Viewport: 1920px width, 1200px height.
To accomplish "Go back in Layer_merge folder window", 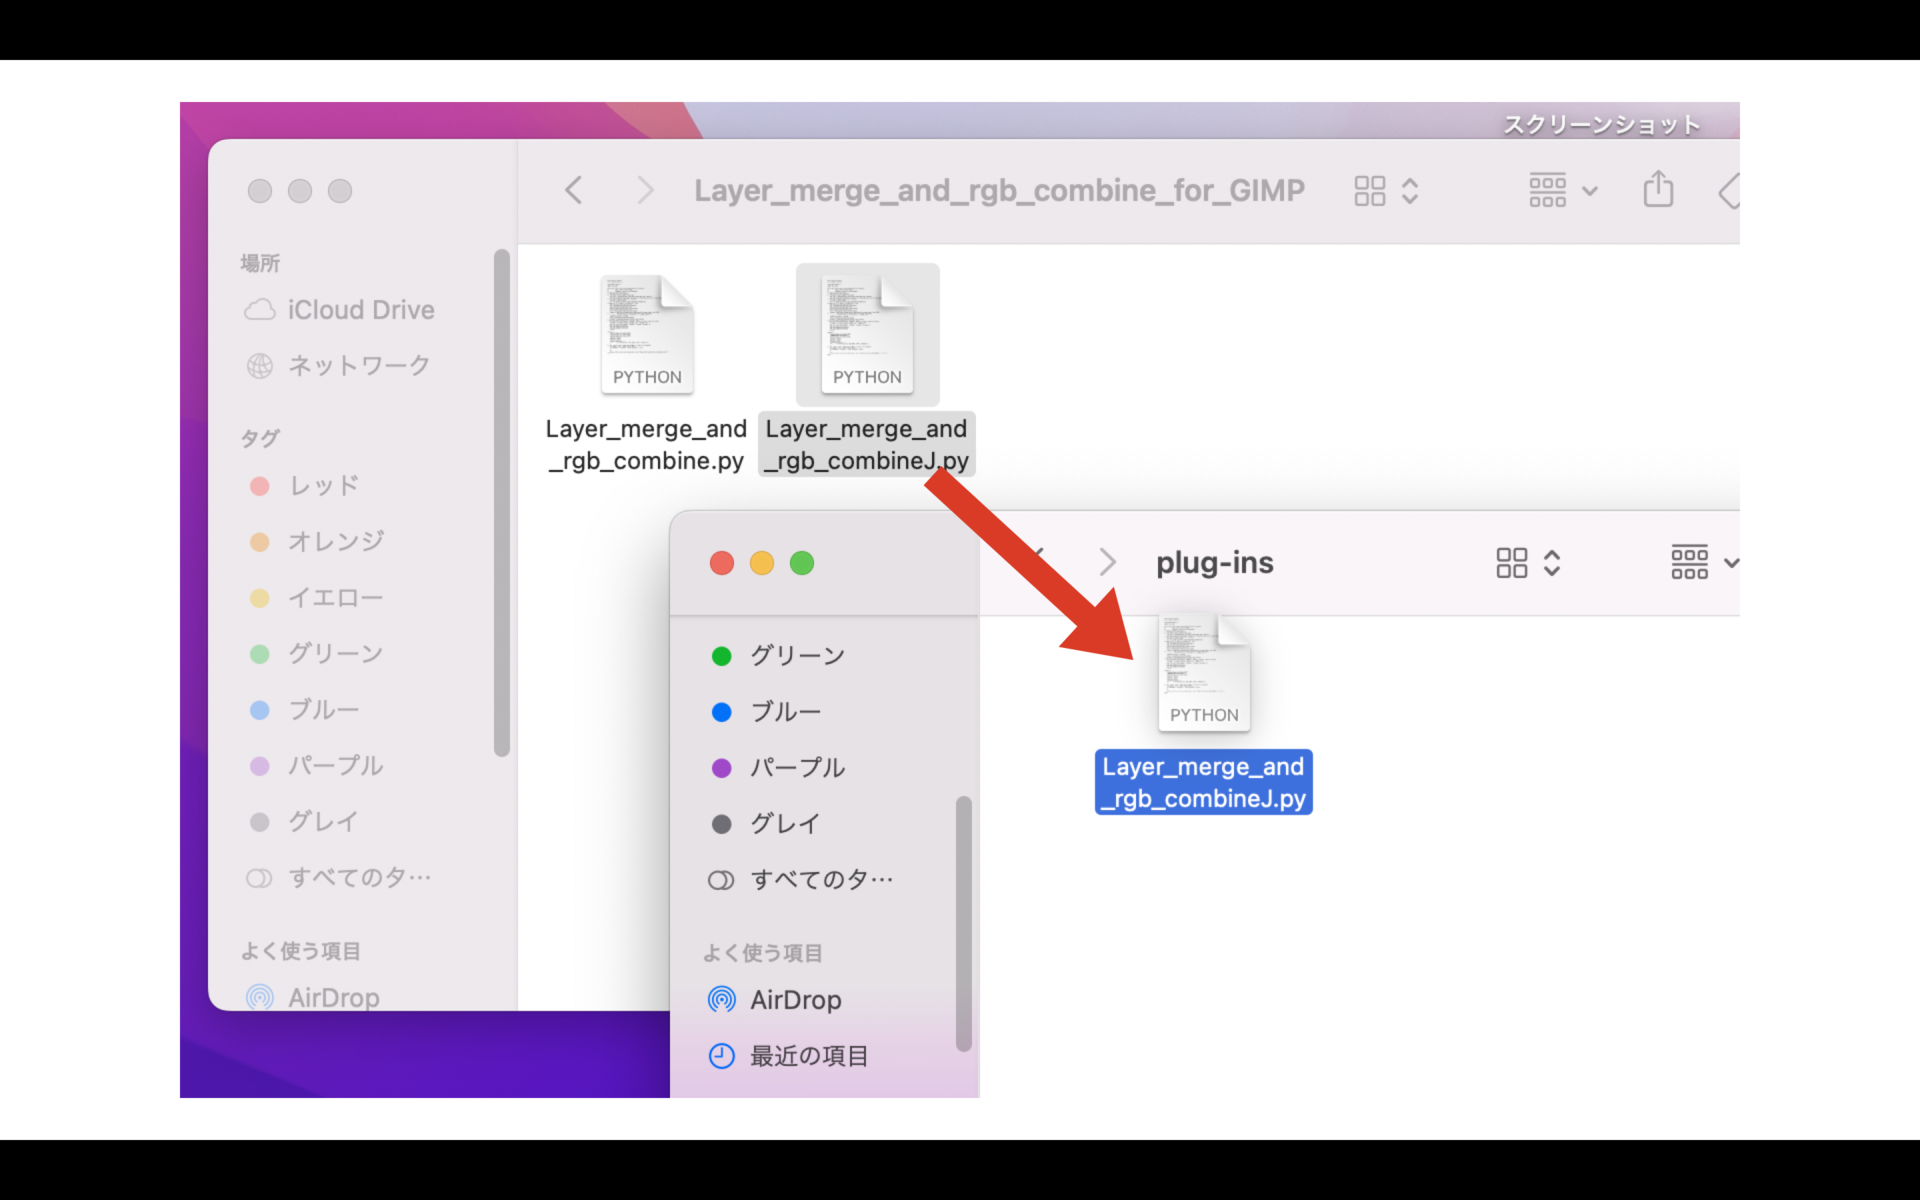I will 574,190.
